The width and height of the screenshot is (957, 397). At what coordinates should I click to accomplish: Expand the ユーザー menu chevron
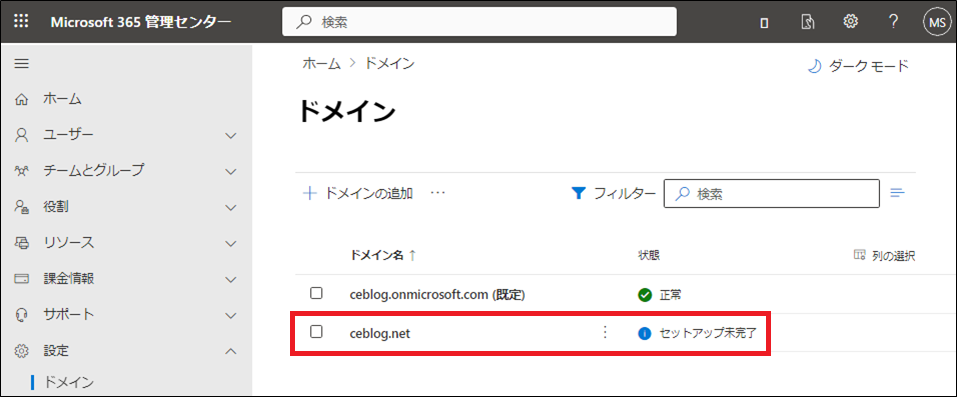click(x=231, y=136)
